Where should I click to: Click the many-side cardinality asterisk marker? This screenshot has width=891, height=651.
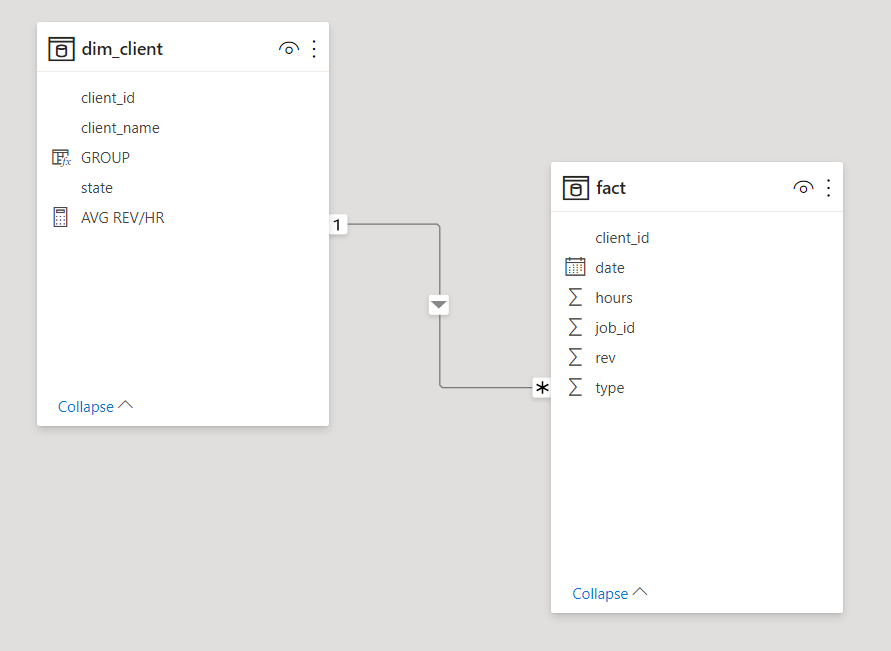click(x=542, y=388)
